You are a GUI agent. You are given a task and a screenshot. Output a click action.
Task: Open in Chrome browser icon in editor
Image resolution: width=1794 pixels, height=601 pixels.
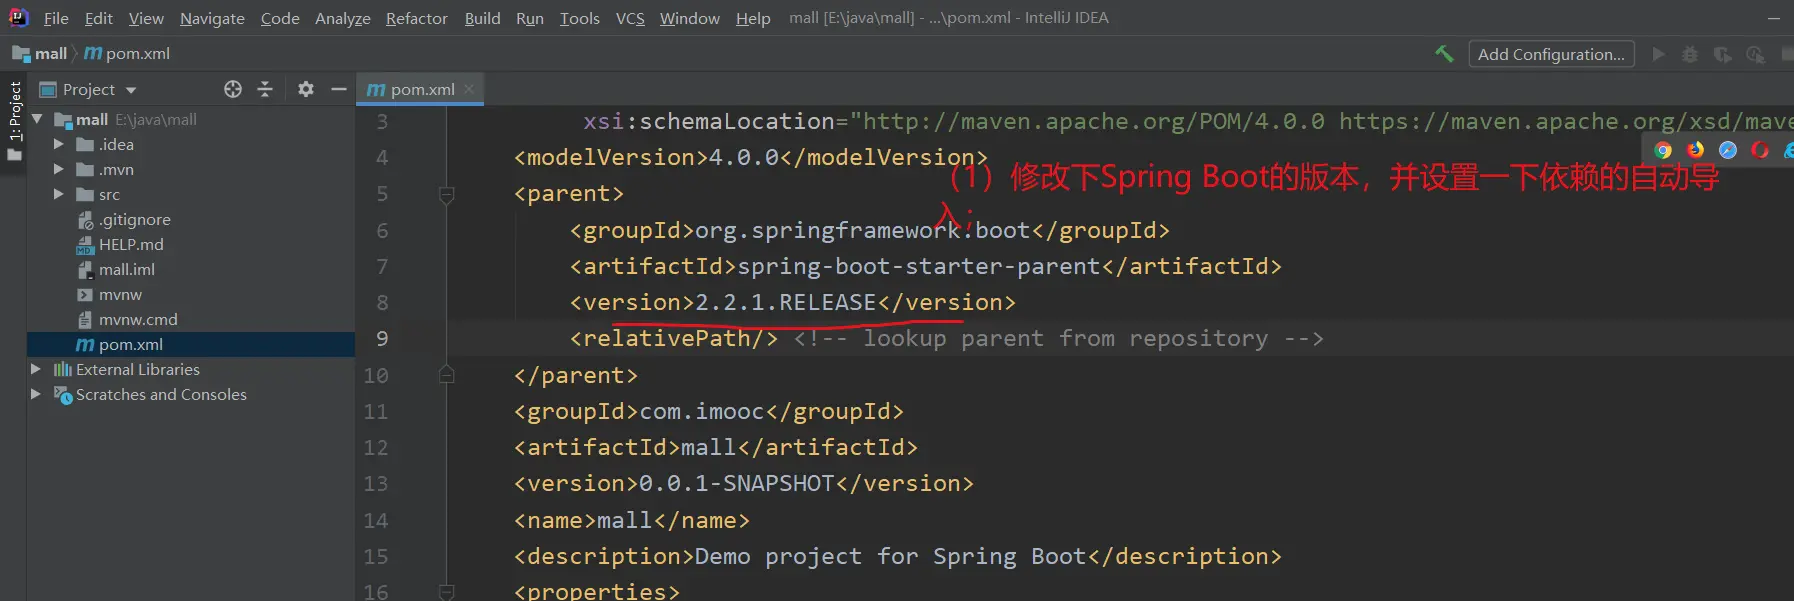pyautogui.click(x=1663, y=150)
